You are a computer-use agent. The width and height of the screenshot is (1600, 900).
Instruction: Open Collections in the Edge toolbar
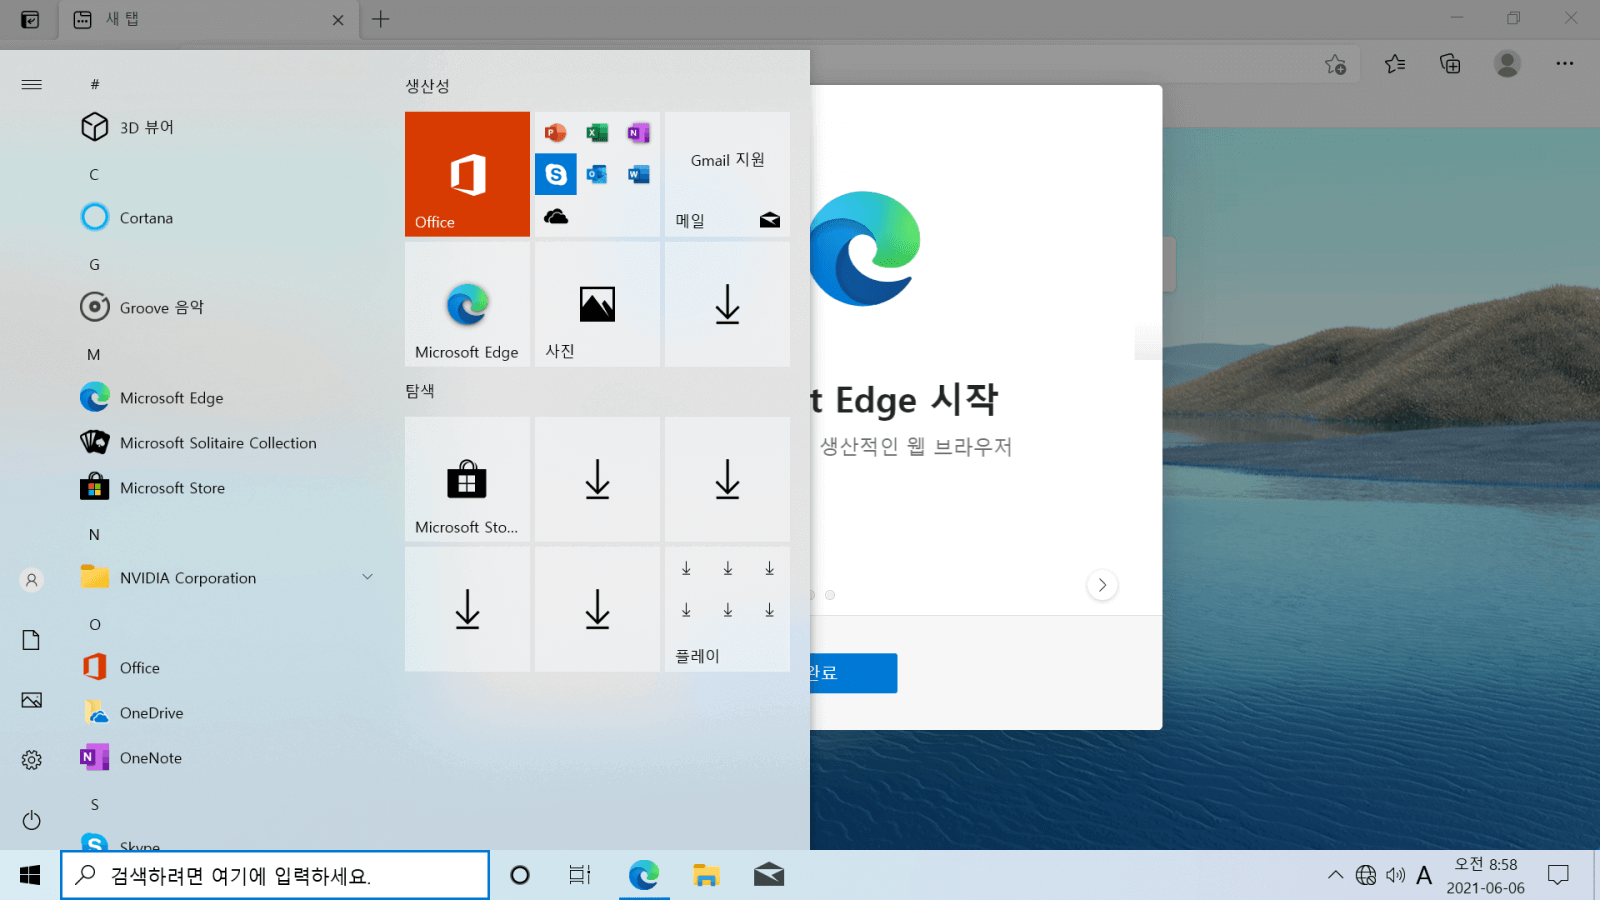1450,64
